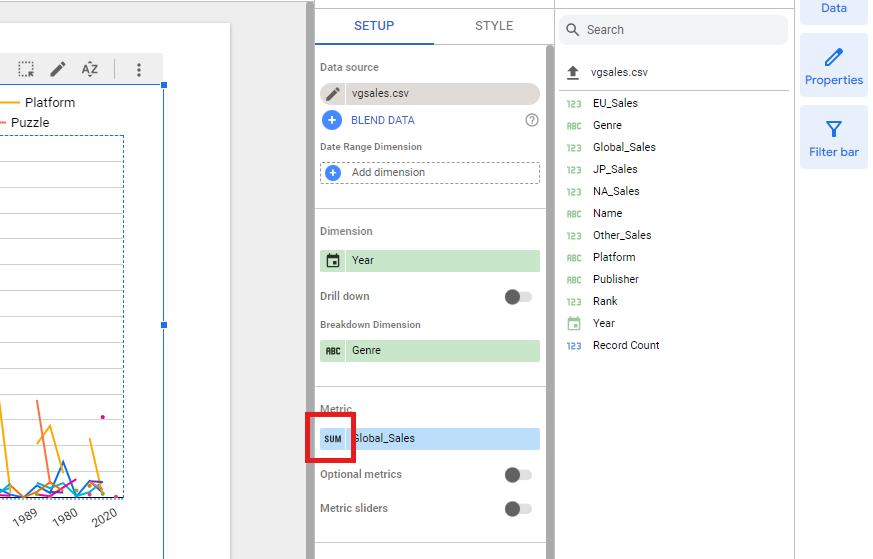Click the help icon next to Blend Data
Viewport: 873px width, 559px height.
532,120
